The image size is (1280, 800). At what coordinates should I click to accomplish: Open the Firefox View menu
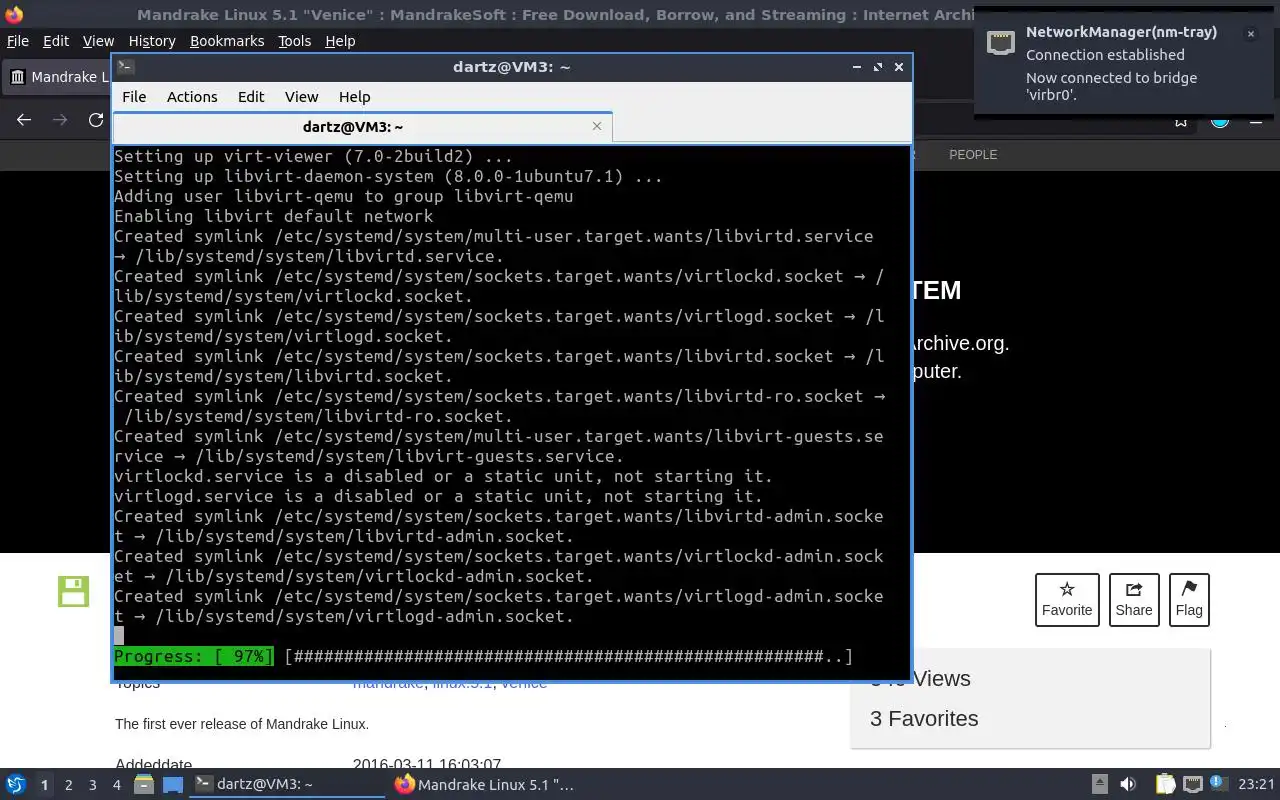(x=98, y=41)
